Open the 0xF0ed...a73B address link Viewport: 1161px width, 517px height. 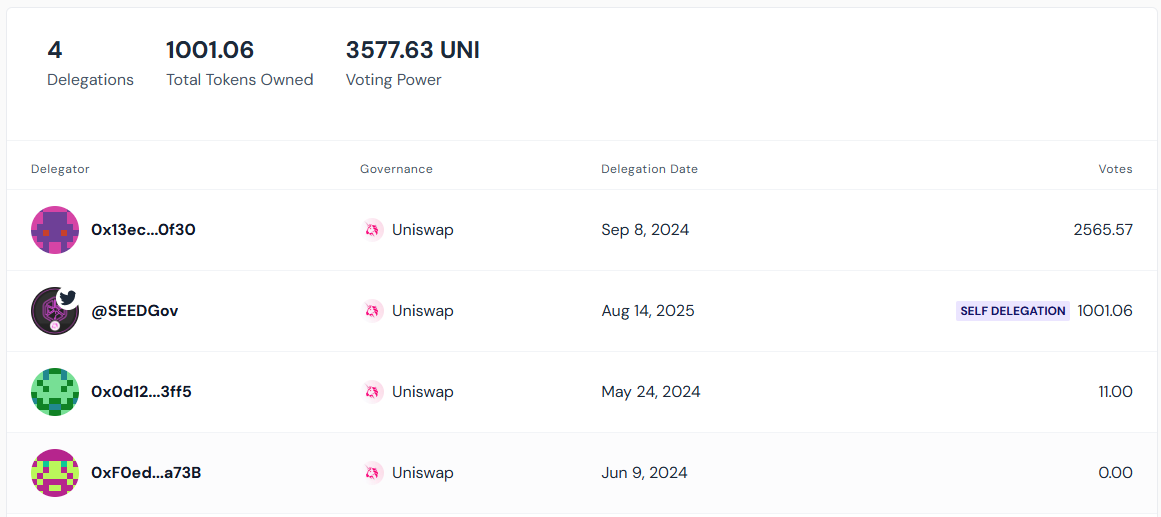[146, 473]
